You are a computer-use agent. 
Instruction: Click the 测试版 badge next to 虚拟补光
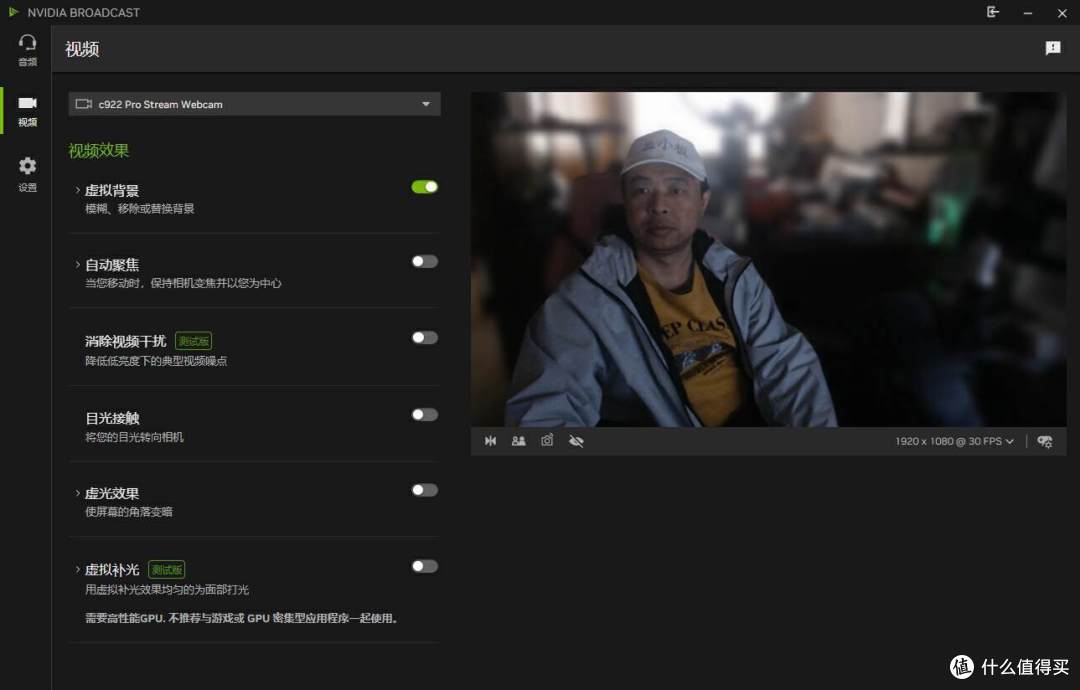point(167,569)
